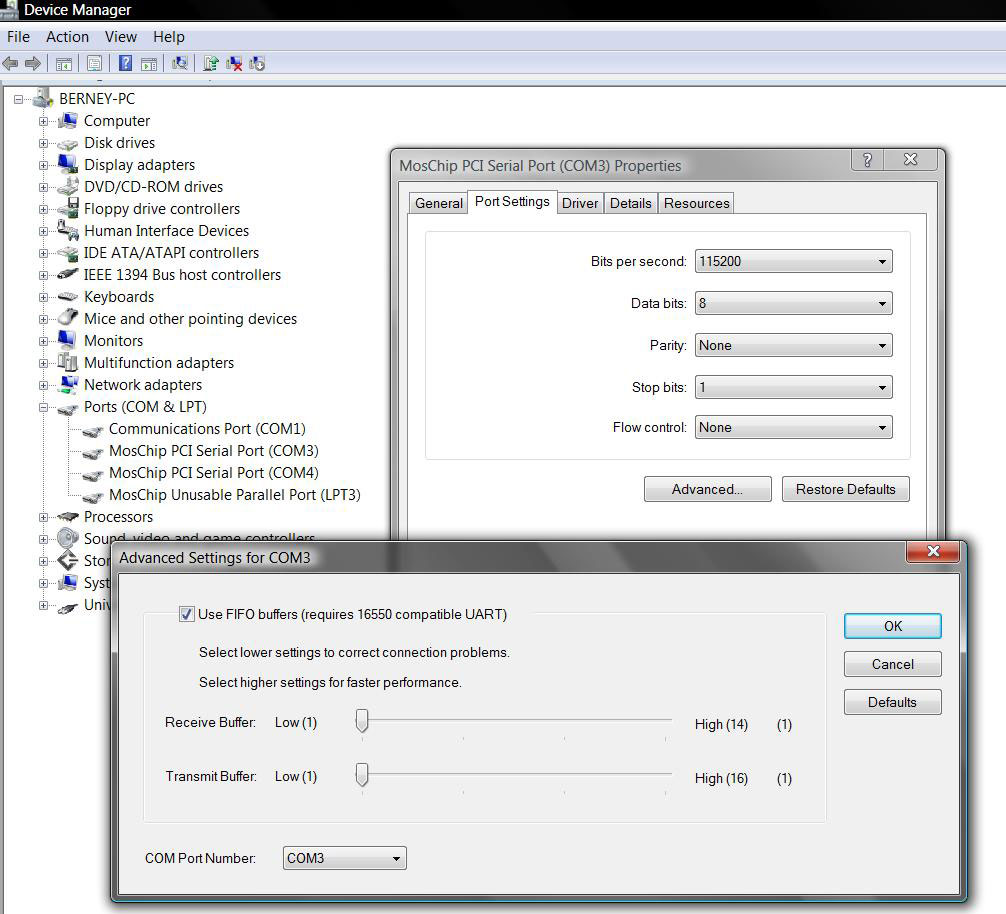The image size is (1006, 914).
Task: Open the Help menu
Action: (x=169, y=37)
